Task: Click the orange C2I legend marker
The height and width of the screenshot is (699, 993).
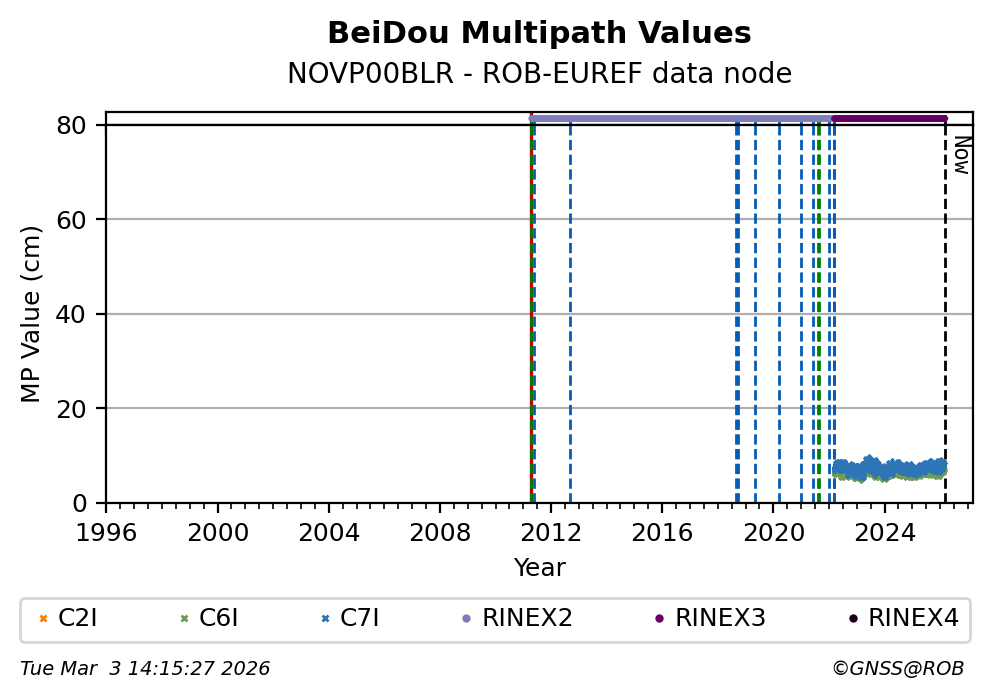Action: pyautogui.click(x=43, y=619)
